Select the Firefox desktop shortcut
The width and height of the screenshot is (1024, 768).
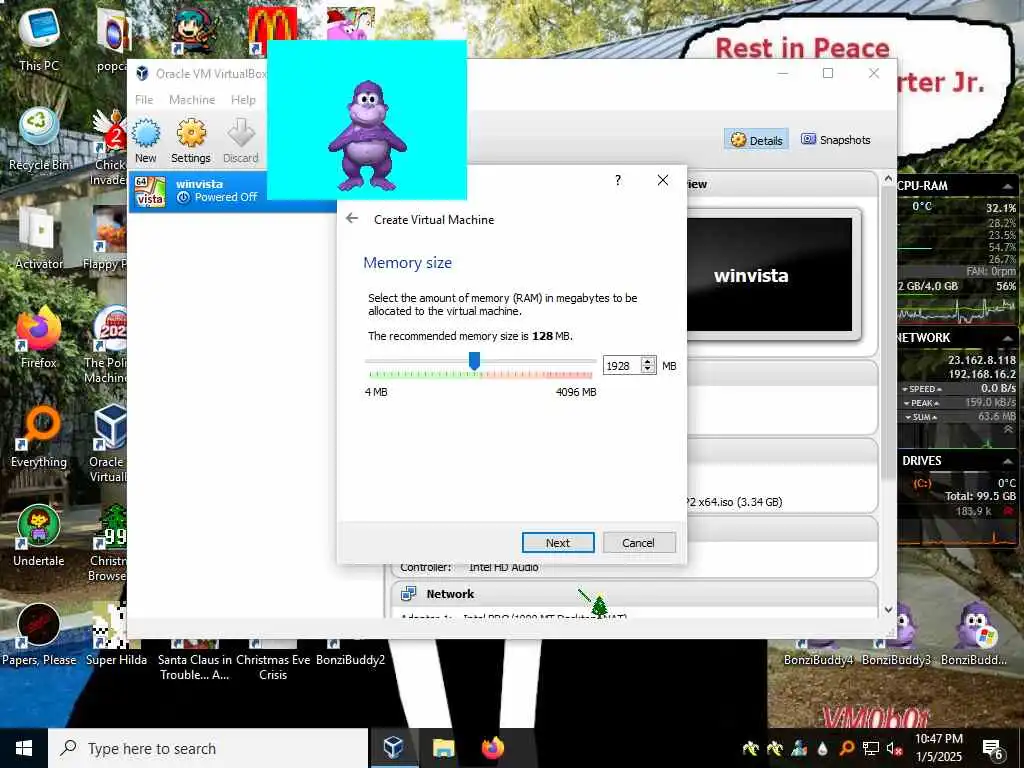pyautogui.click(x=39, y=337)
